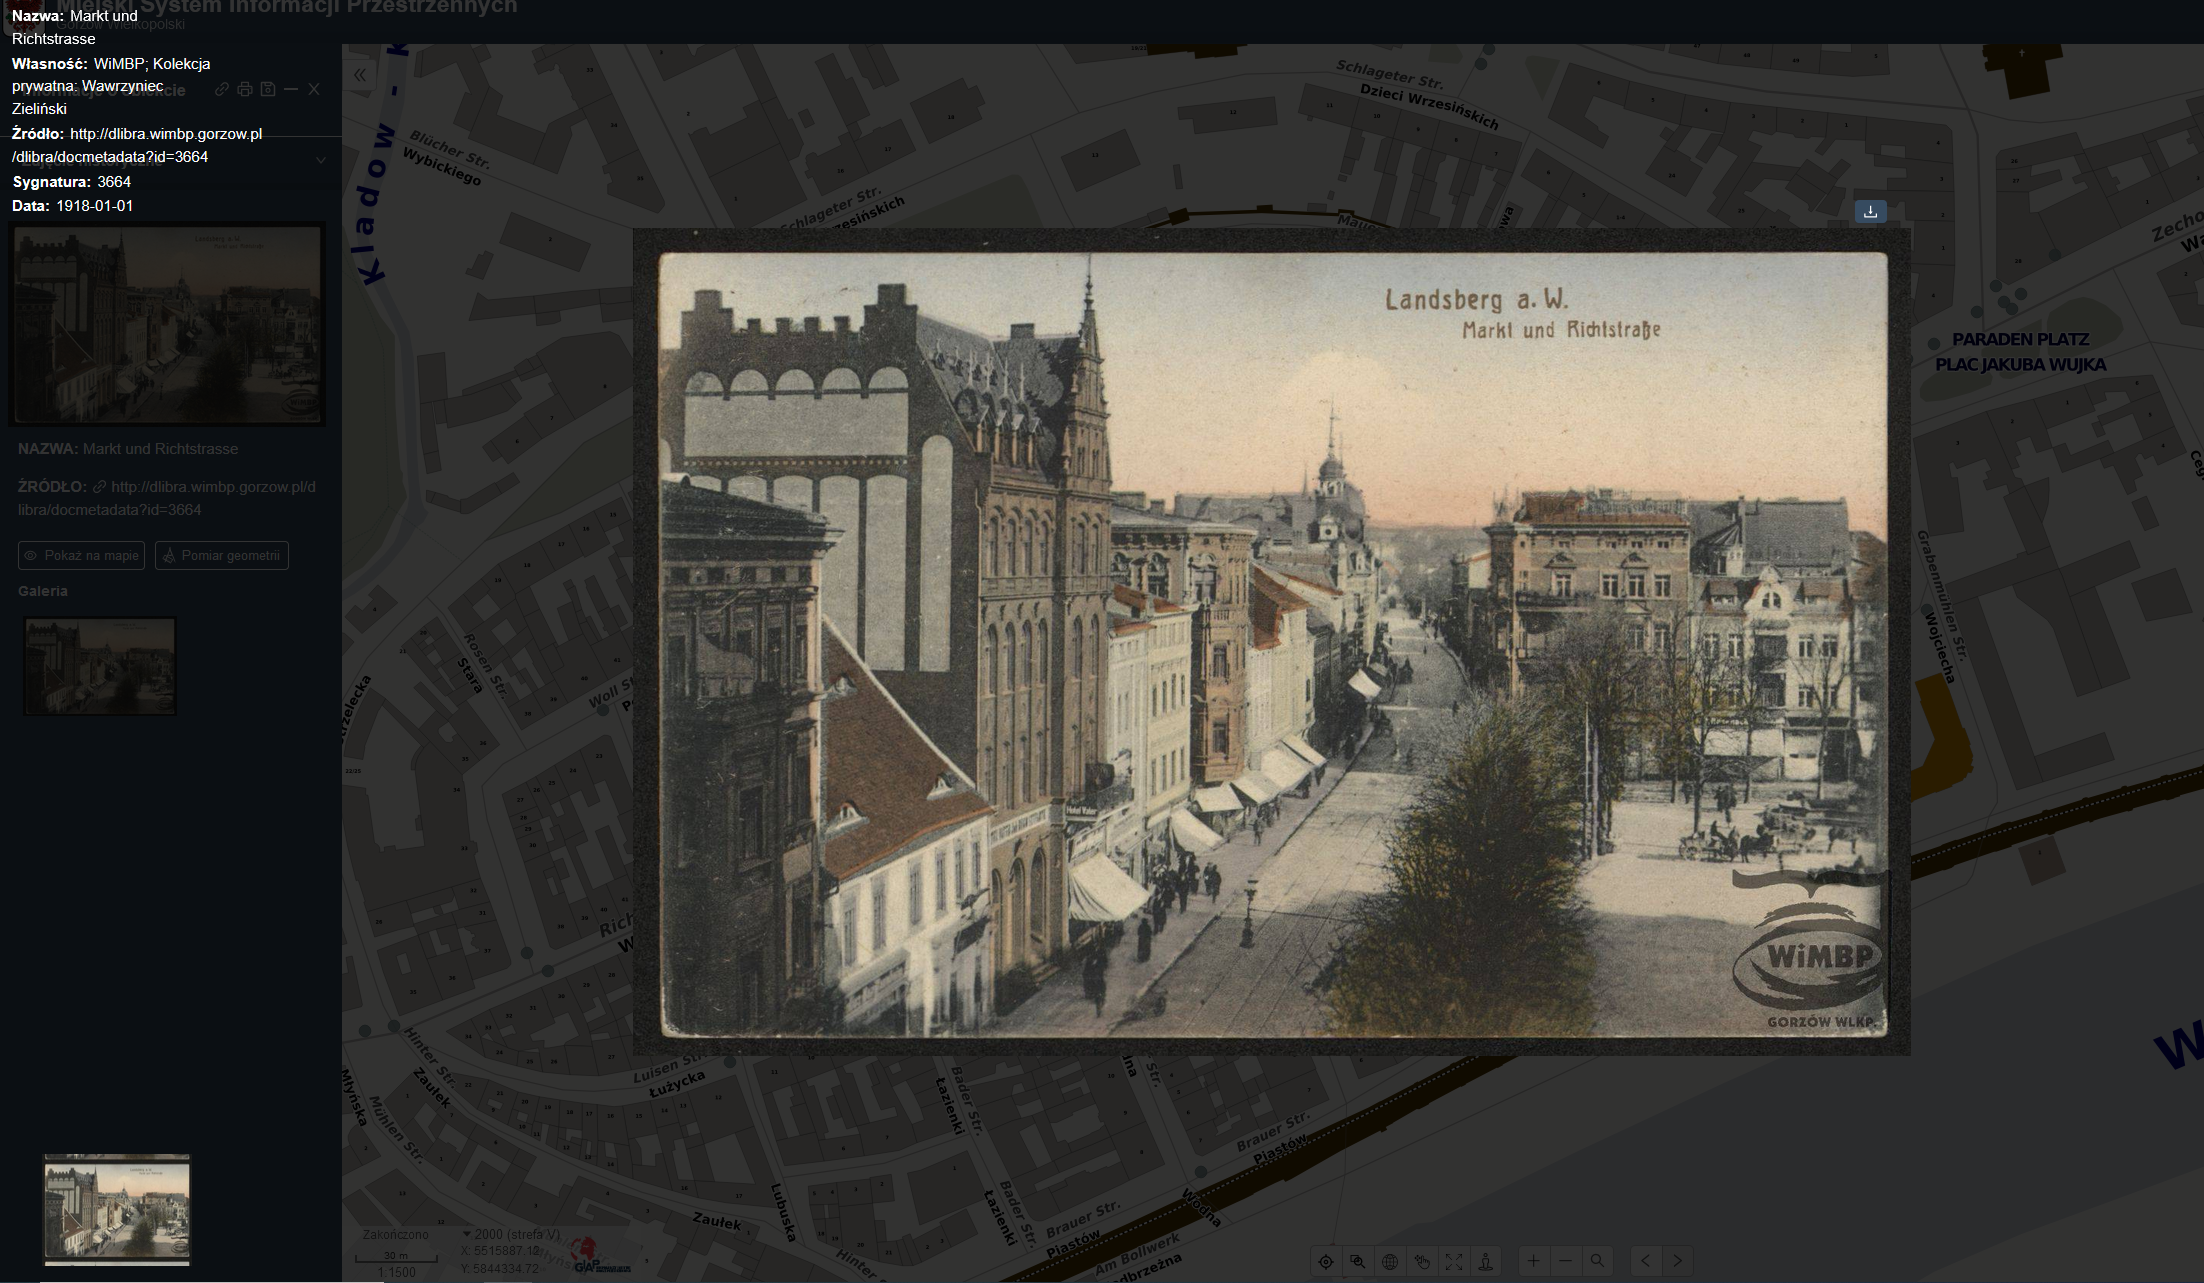Zoom in with the plus button
The image size is (2204, 1283).
click(1534, 1261)
